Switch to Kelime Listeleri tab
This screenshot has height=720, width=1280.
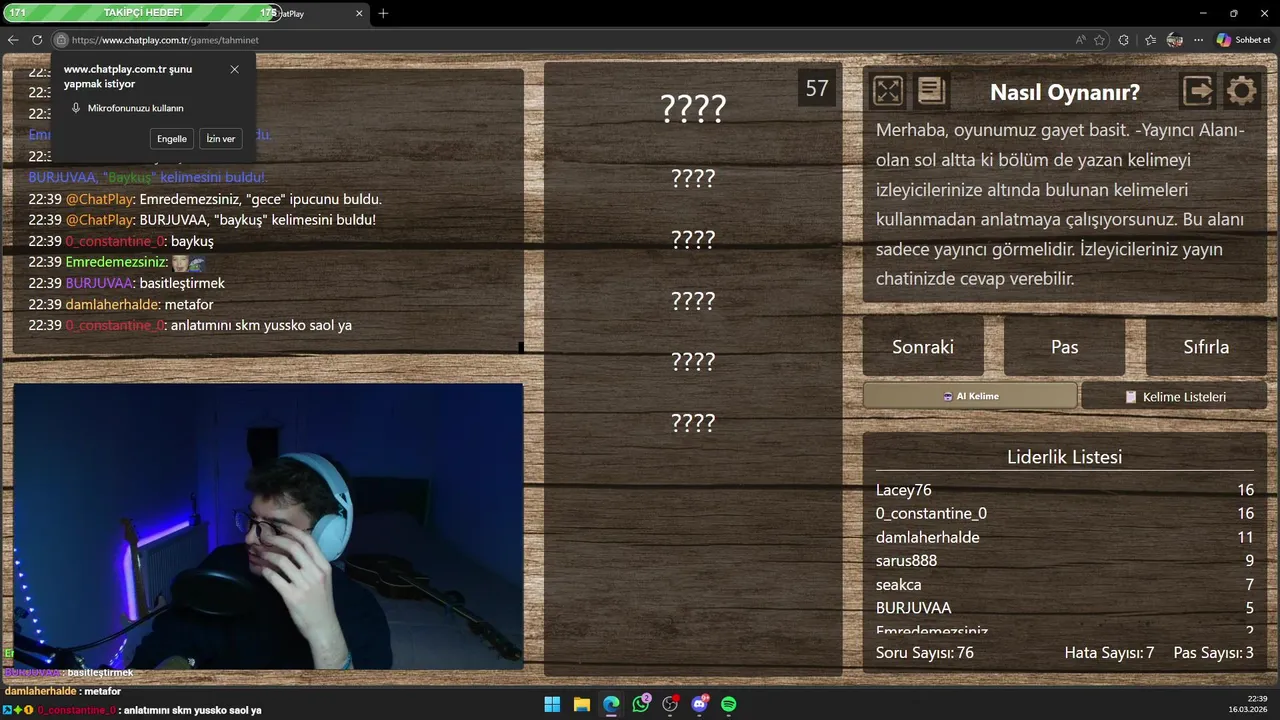coord(1174,396)
